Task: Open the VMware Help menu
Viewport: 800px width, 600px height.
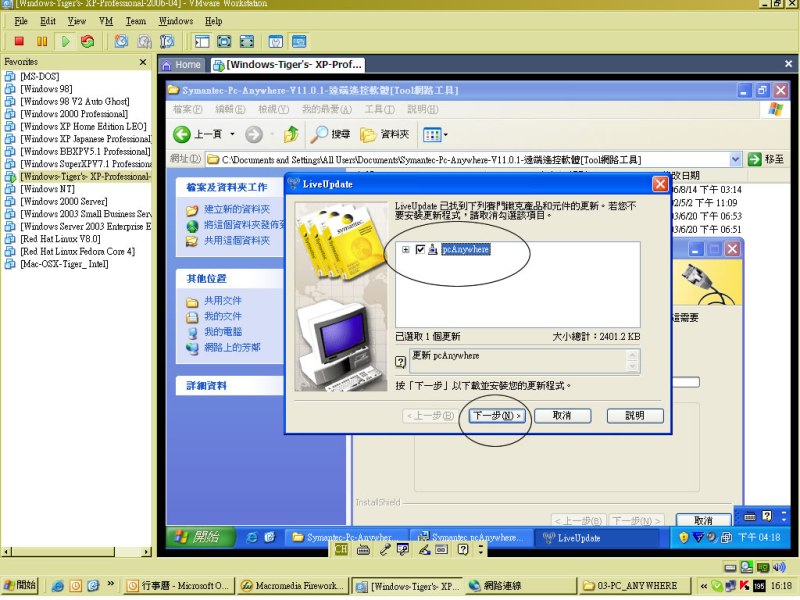Action: (x=213, y=21)
